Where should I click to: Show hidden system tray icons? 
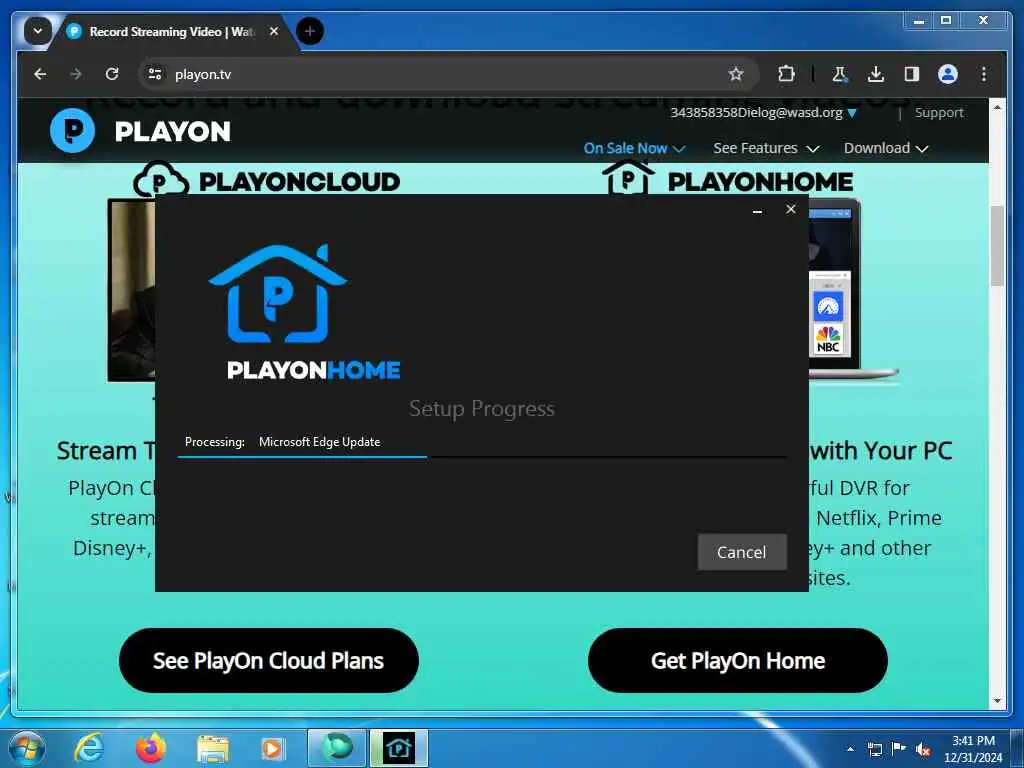click(850, 749)
